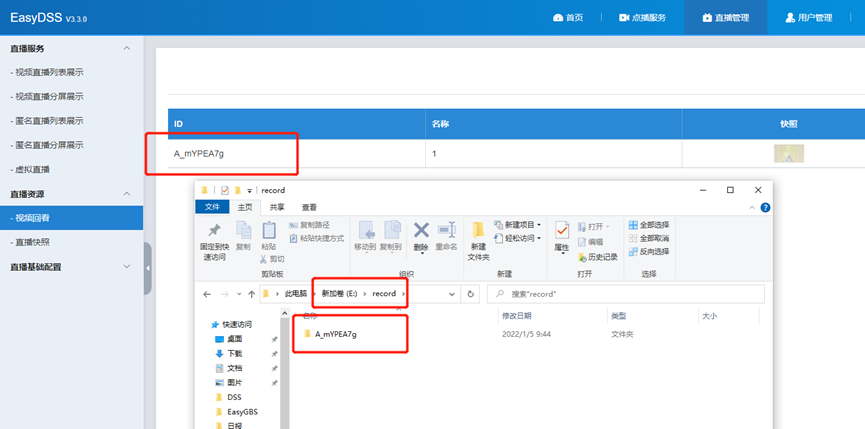Click the Explorer forward arrow

pyautogui.click(x=225, y=294)
